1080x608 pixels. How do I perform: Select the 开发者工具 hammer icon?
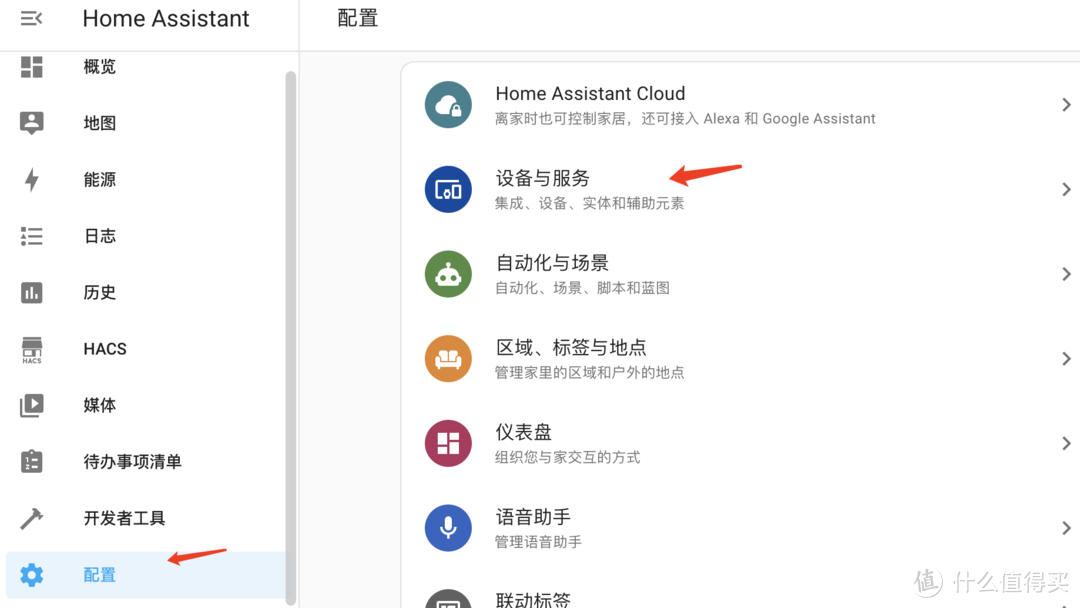coord(31,518)
